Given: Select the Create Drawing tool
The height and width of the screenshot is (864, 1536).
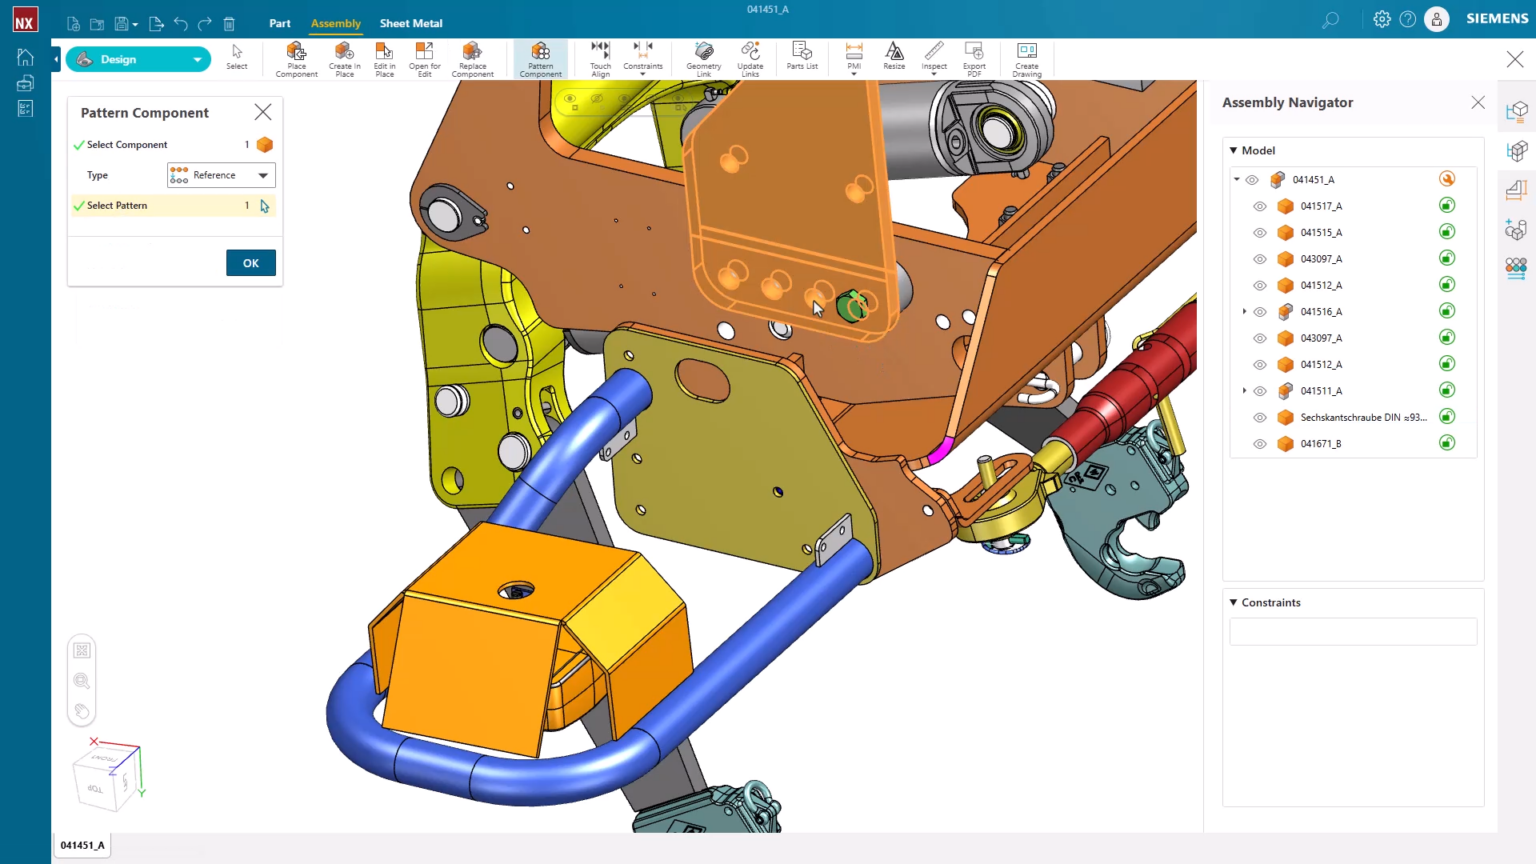Looking at the screenshot, I should [x=1026, y=58].
